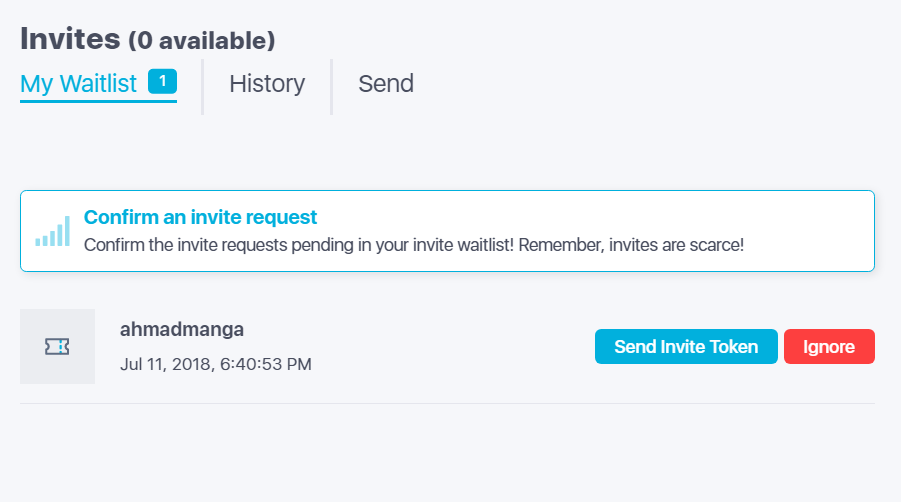Click the Confirm an invite request title
Image resolution: width=901 pixels, height=502 pixels.
click(201, 217)
